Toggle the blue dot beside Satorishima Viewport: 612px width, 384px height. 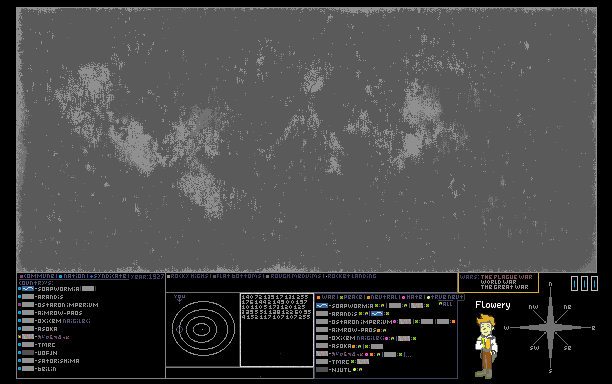coord(20,361)
